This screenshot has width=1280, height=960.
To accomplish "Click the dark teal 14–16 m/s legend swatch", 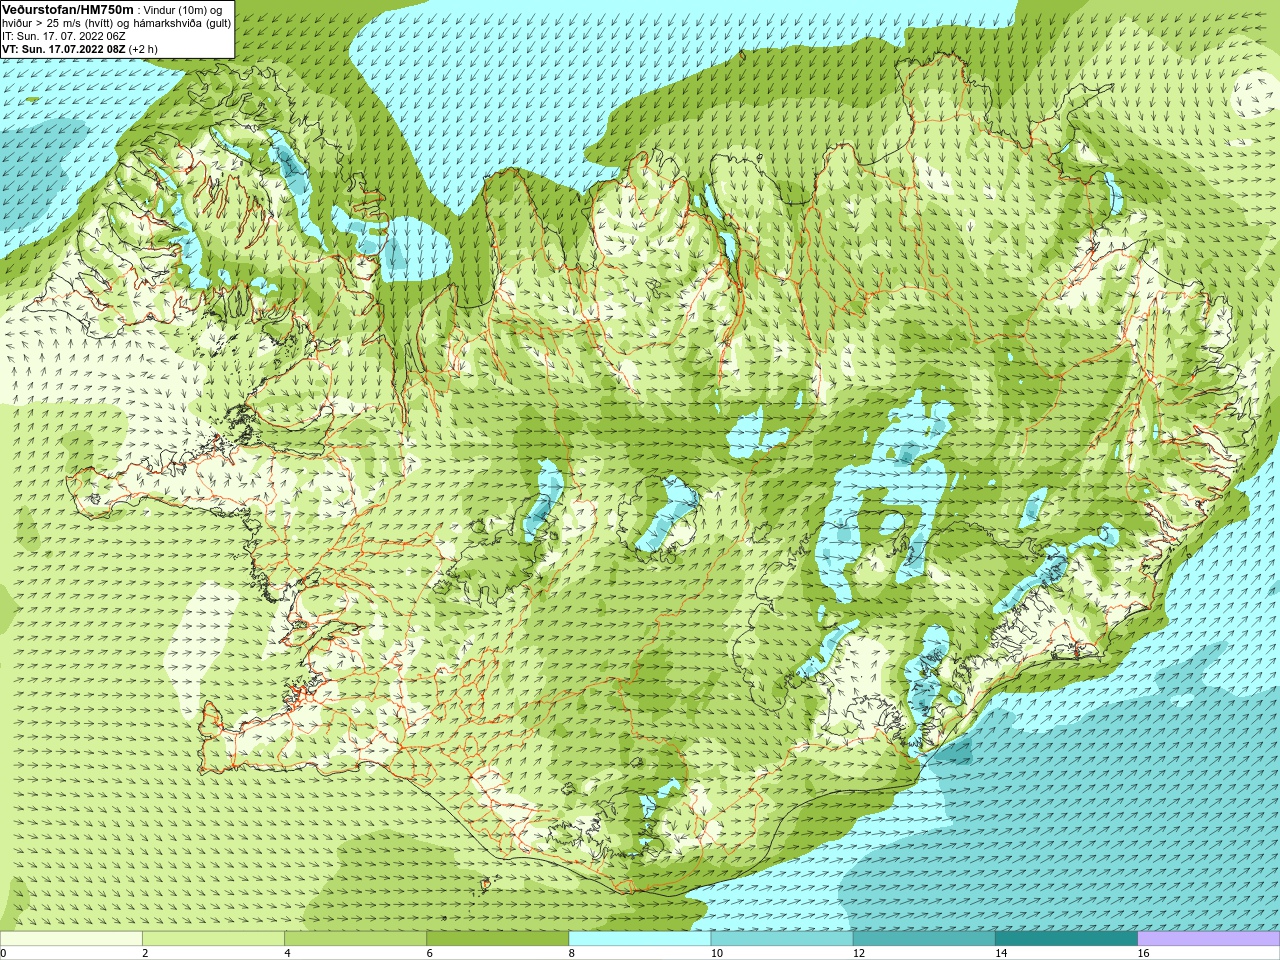I will [1066, 938].
